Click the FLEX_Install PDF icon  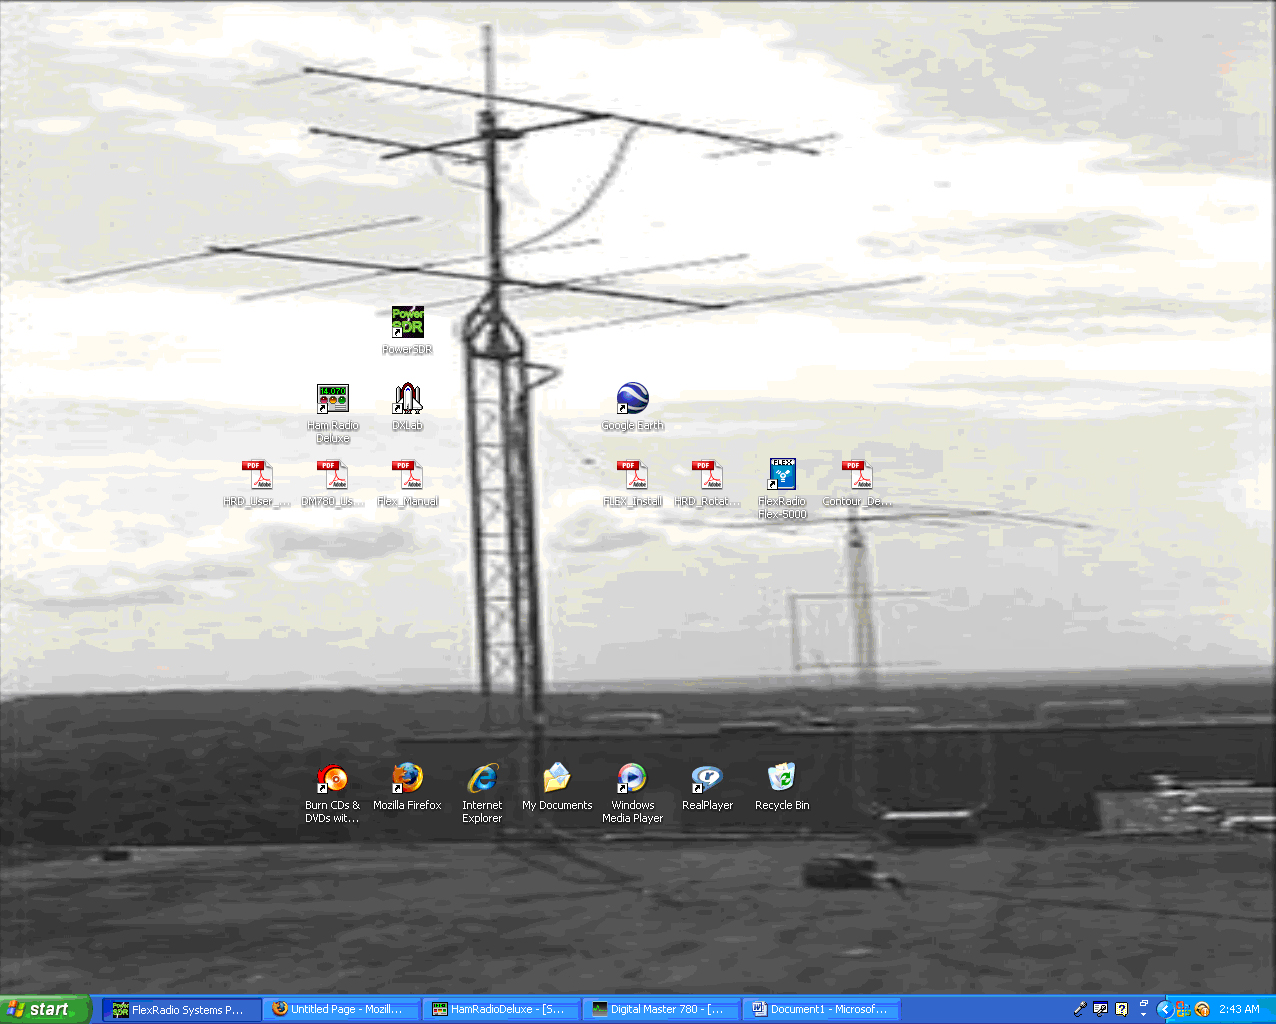[x=632, y=475]
